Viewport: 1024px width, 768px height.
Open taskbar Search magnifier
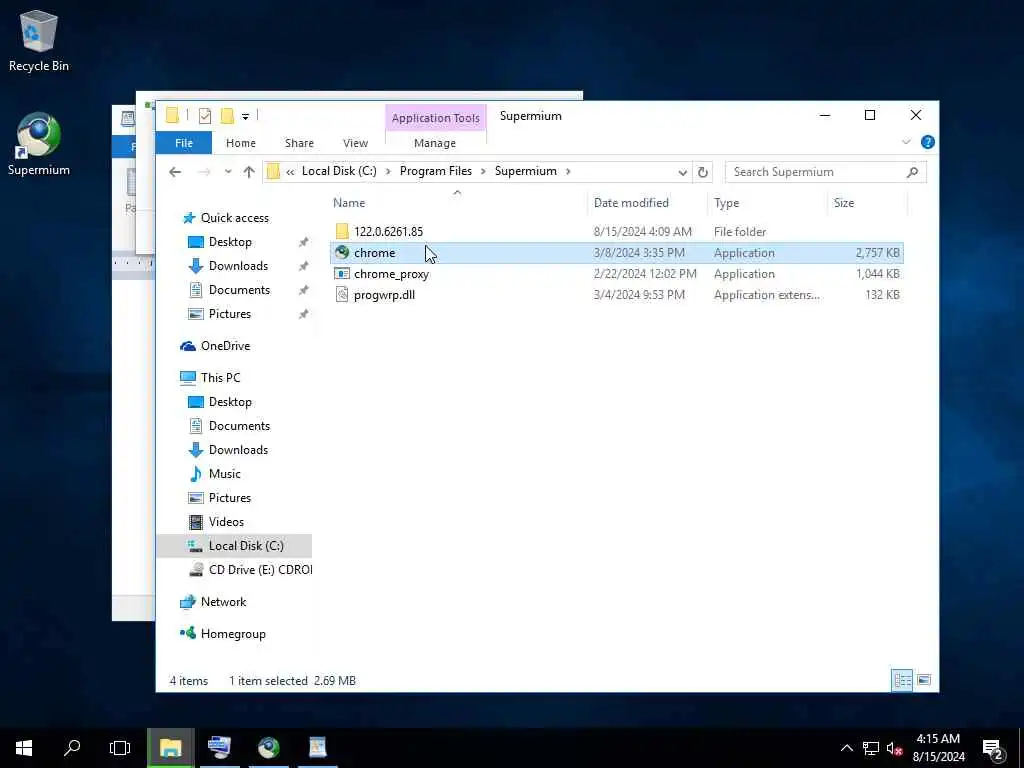(x=72, y=748)
